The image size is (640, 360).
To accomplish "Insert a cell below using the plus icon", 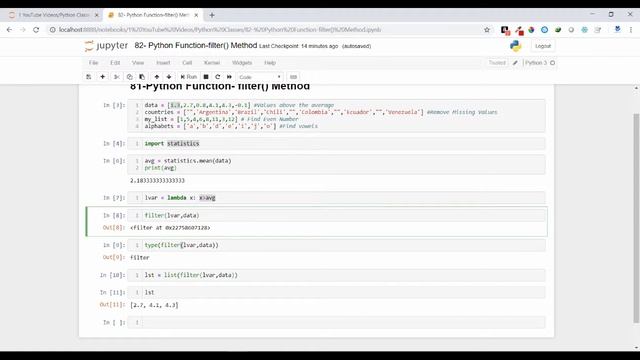I will [102, 77].
